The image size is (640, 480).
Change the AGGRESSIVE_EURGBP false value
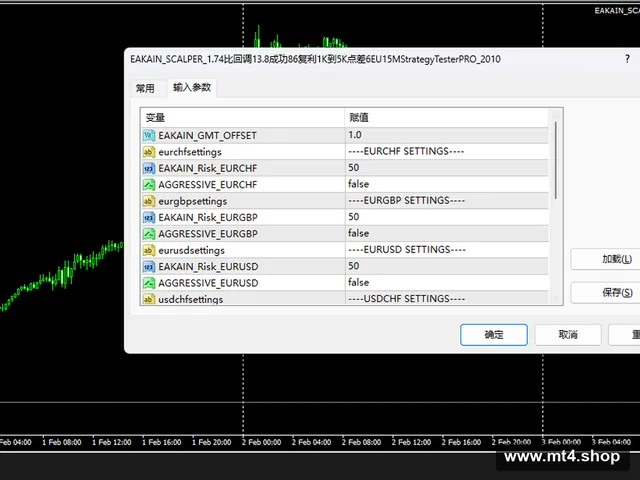pyautogui.click(x=447, y=233)
